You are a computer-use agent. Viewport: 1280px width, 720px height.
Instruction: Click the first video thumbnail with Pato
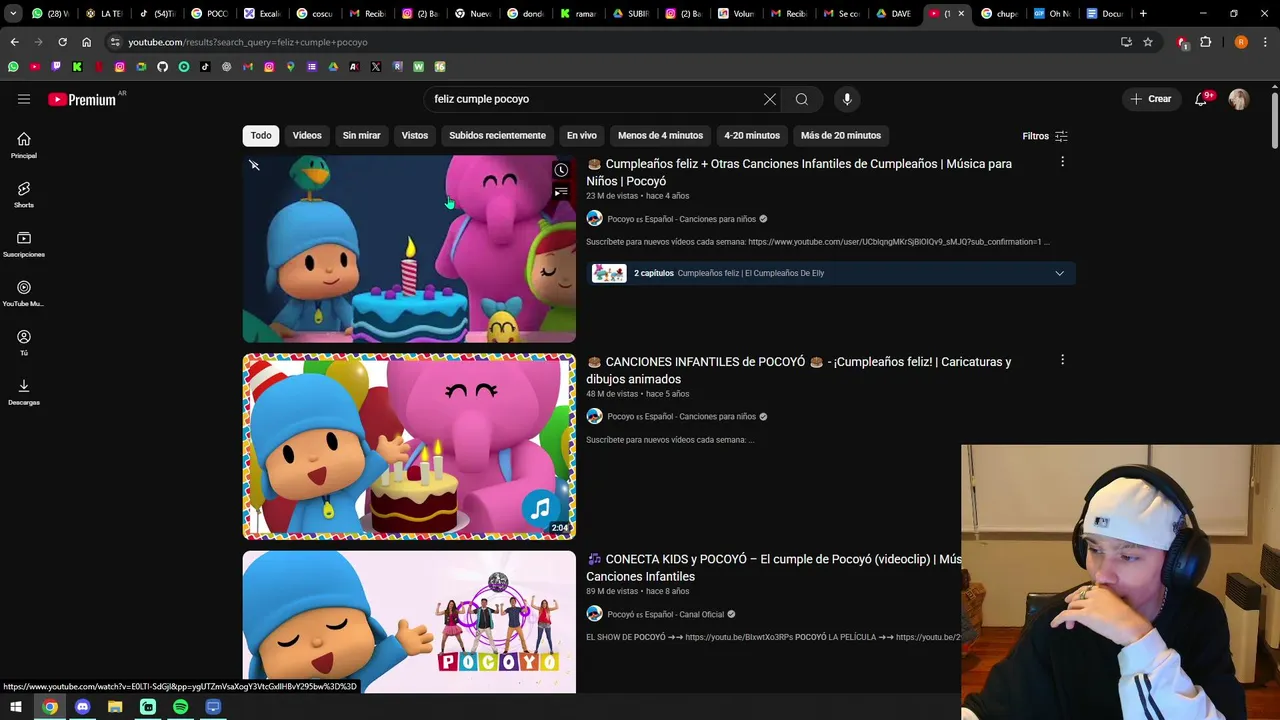point(409,249)
